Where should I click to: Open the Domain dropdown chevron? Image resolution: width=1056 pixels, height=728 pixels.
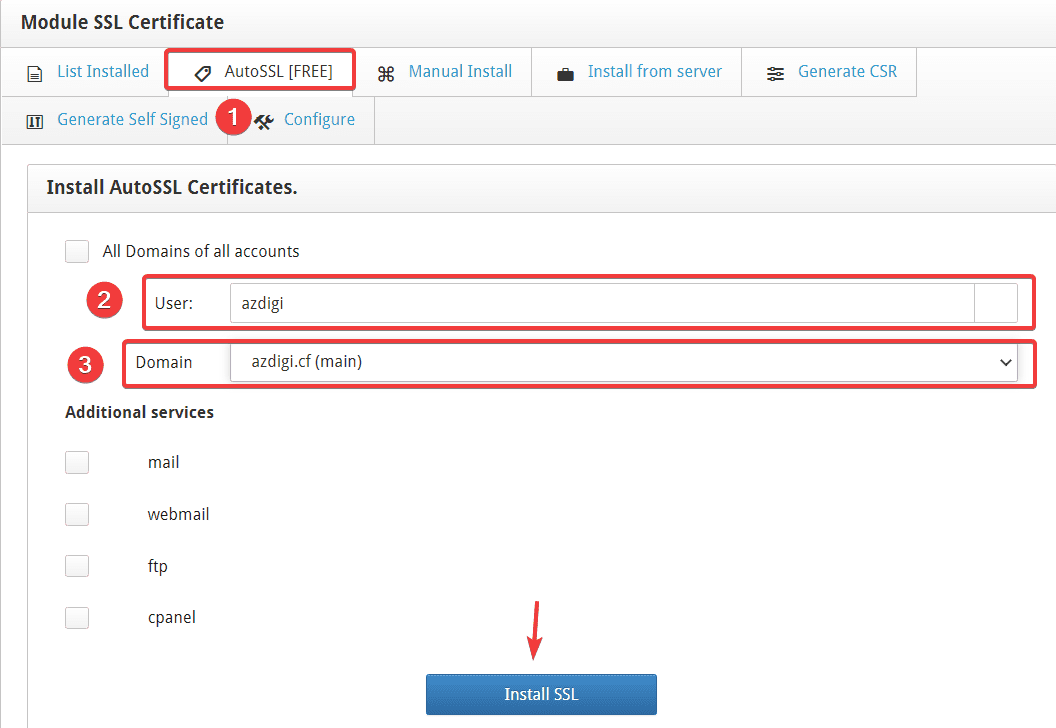tap(1007, 363)
